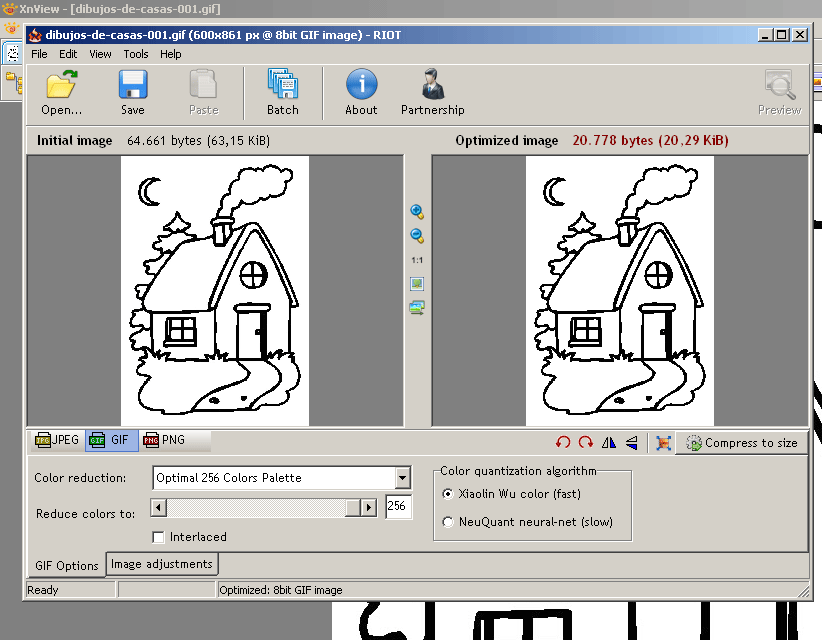Click the Reduce colors slider thumb
The width and height of the screenshot is (822, 640).
tap(353, 507)
